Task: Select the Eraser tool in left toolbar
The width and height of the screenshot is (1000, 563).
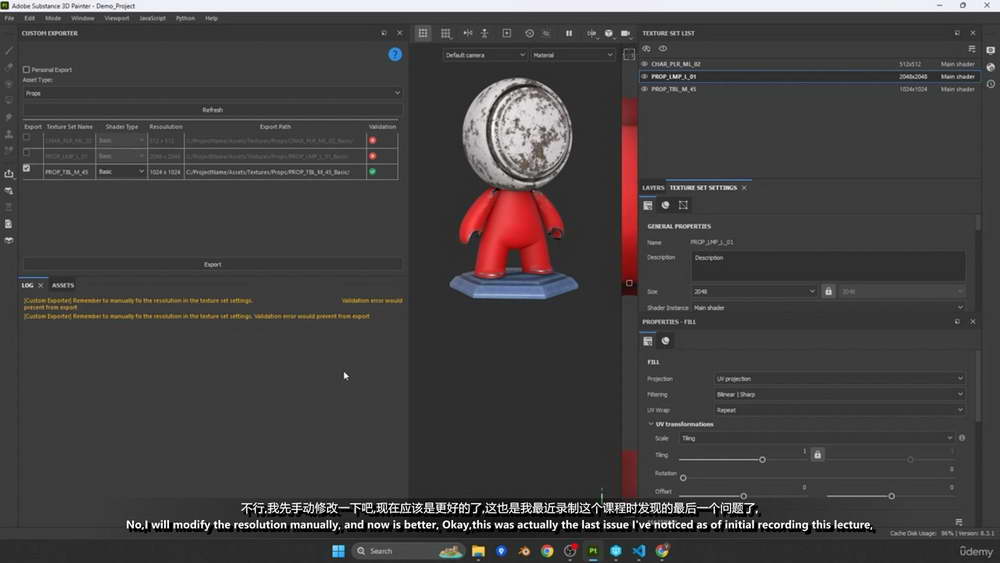Action: pos(9,68)
